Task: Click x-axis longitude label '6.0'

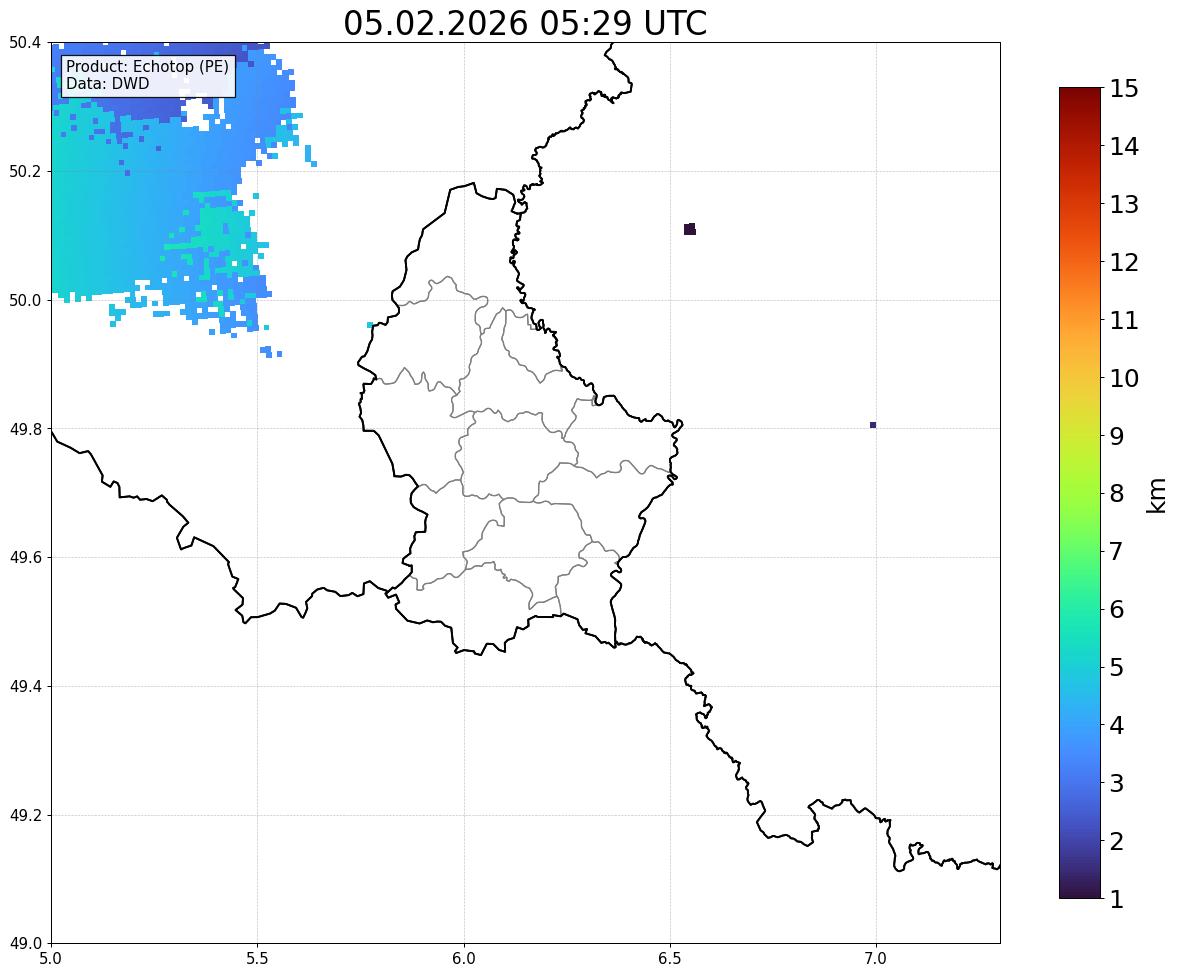Action: click(464, 959)
